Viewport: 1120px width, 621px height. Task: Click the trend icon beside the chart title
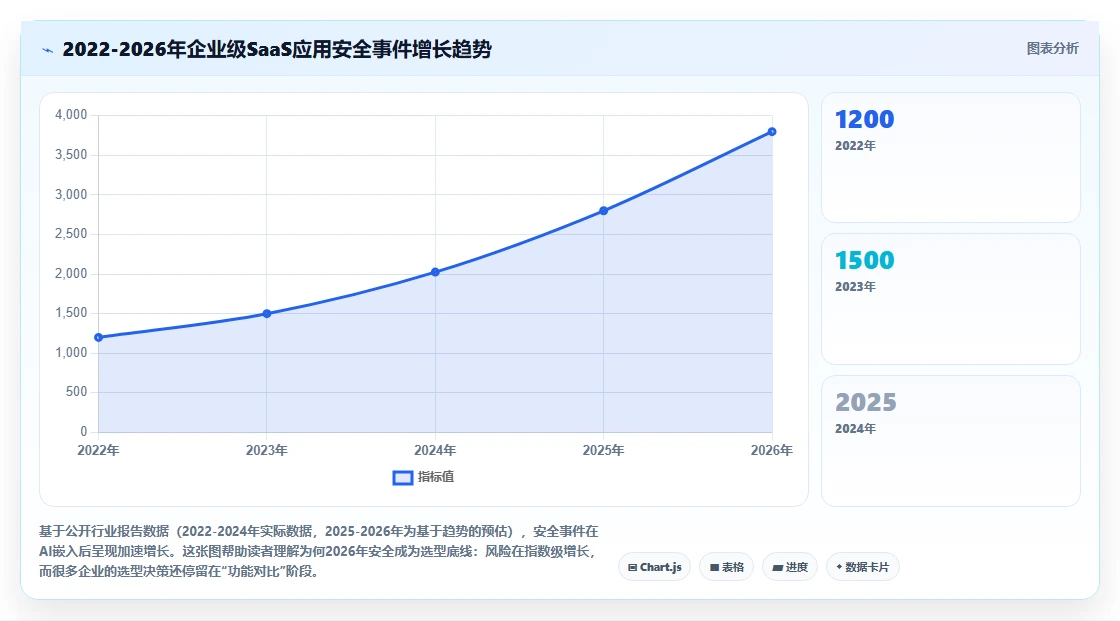click(x=48, y=50)
